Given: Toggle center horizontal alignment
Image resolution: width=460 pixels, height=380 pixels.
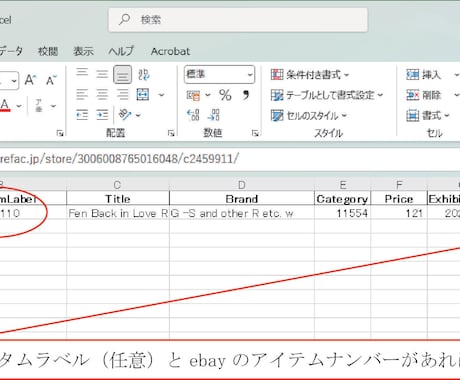Looking at the screenshot, I should [x=102, y=95].
